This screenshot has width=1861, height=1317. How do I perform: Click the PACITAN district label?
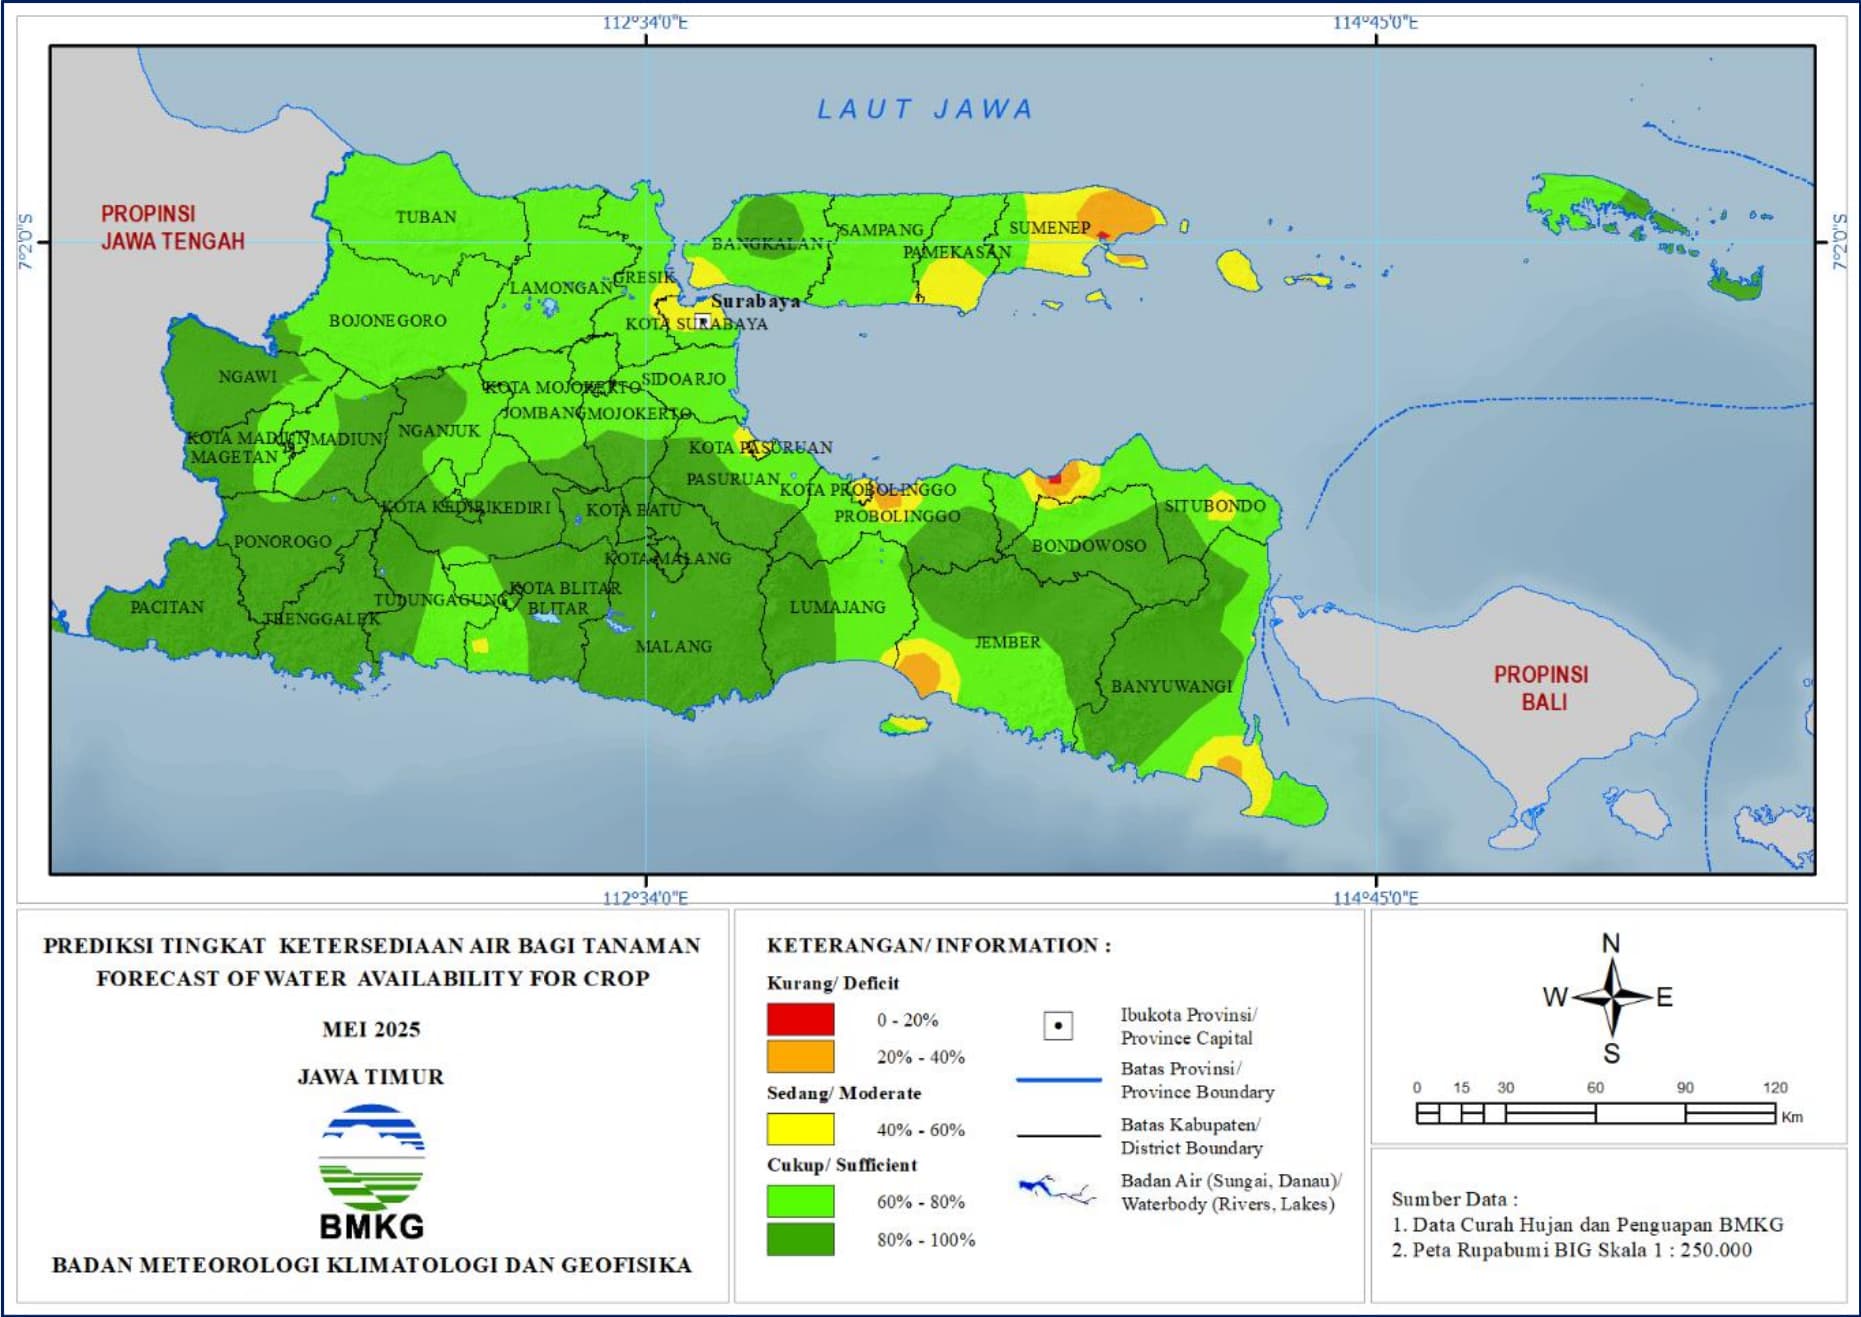167,607
